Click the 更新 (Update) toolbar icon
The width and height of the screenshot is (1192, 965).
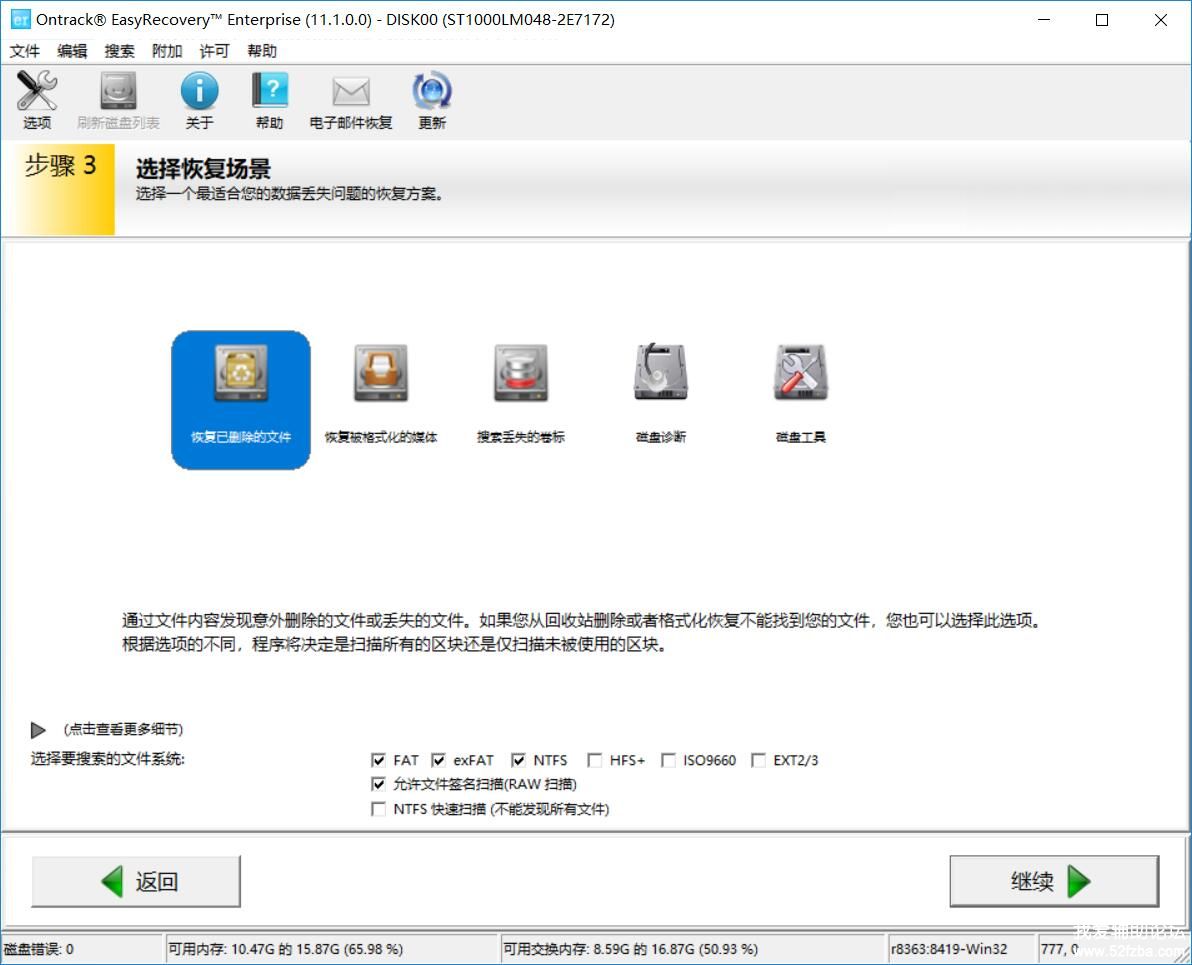coord(432,100)
